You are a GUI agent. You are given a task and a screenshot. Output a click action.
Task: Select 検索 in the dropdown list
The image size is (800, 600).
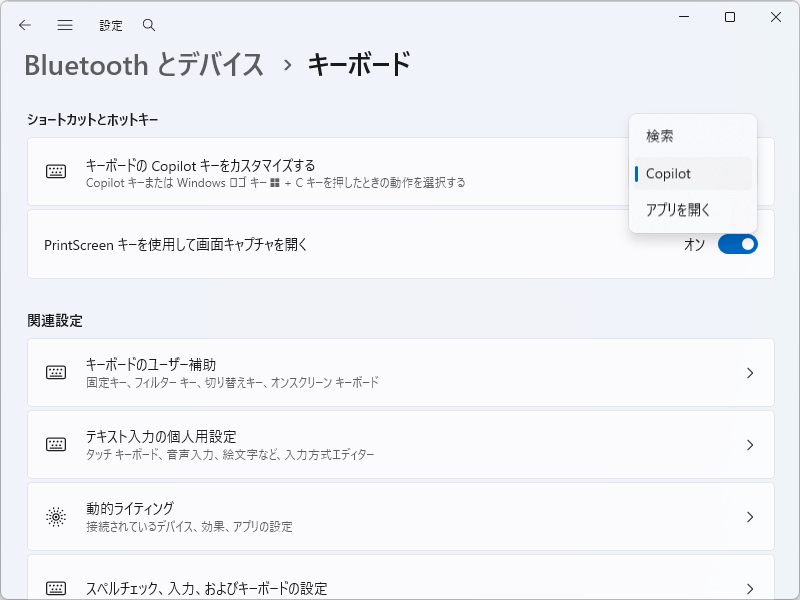coord(693,136)
